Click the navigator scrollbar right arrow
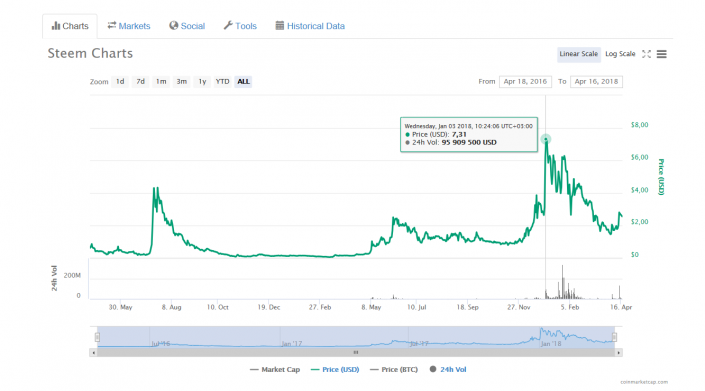705x391 pixels. (619, 353)
